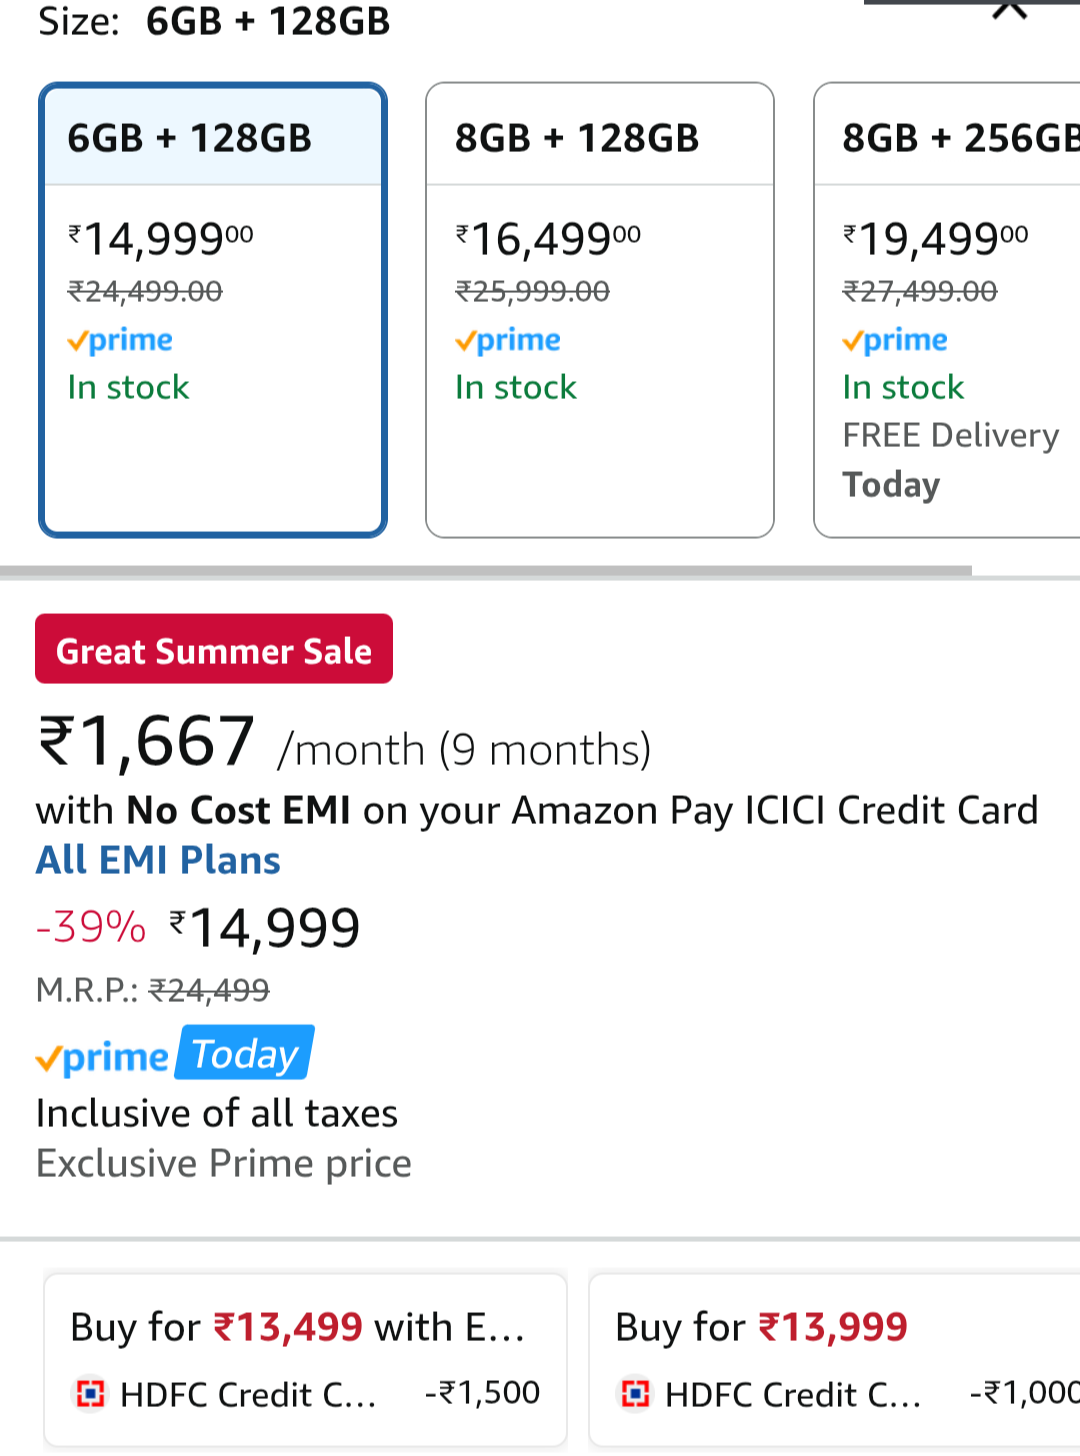This screenshot has width=1080, height=1456.
Task: Tap the ₹1,667 per month EMI amount
Action: 146,743
